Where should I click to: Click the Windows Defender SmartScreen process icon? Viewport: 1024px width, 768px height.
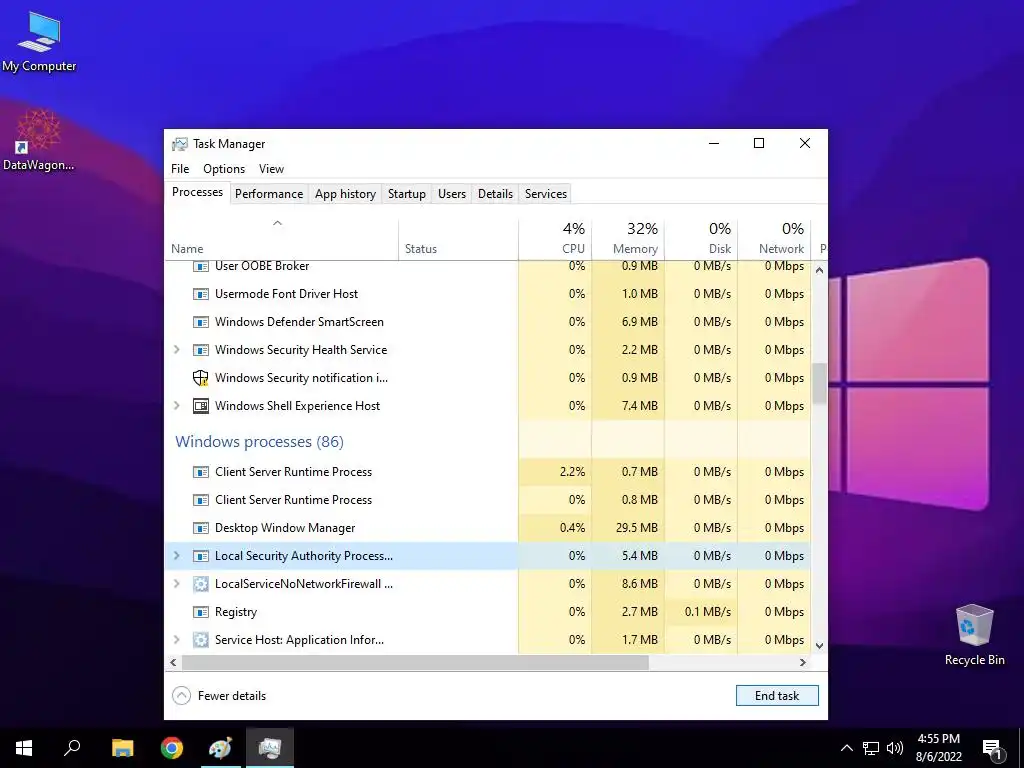pos(200,322)
